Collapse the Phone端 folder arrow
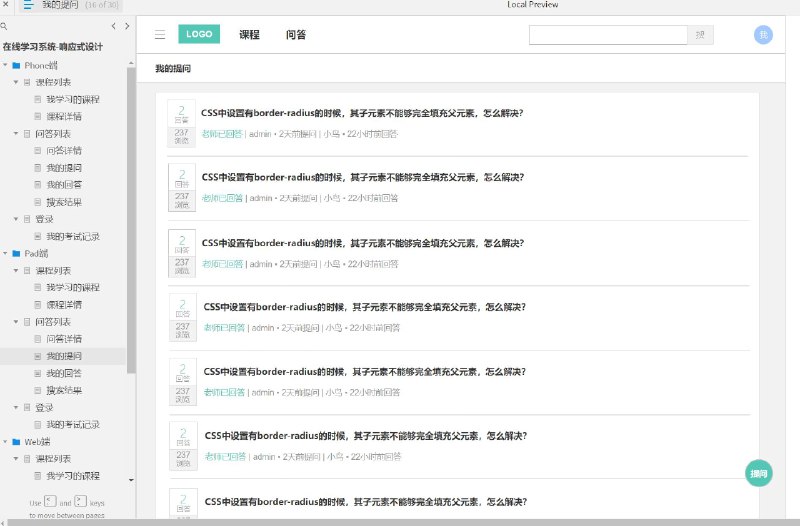 coord(5,65)
